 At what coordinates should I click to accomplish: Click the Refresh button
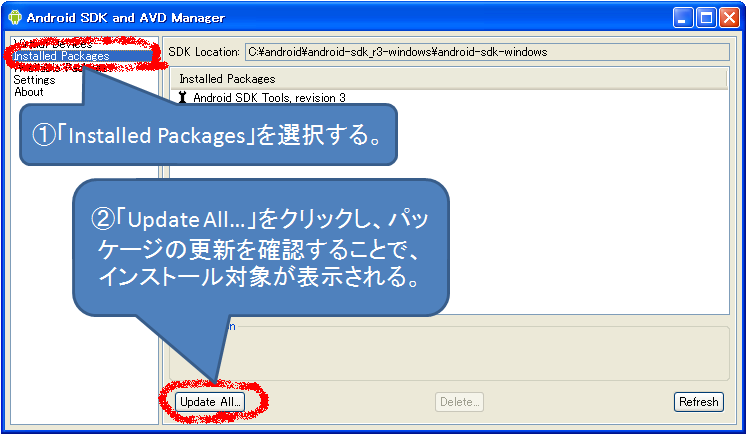click(x=698, y=402)
